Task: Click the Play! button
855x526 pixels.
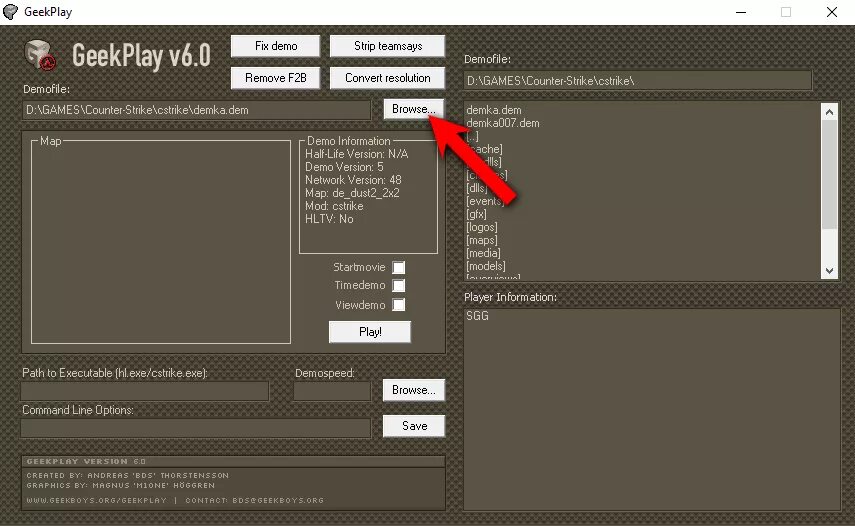Action: click(370, 332)
